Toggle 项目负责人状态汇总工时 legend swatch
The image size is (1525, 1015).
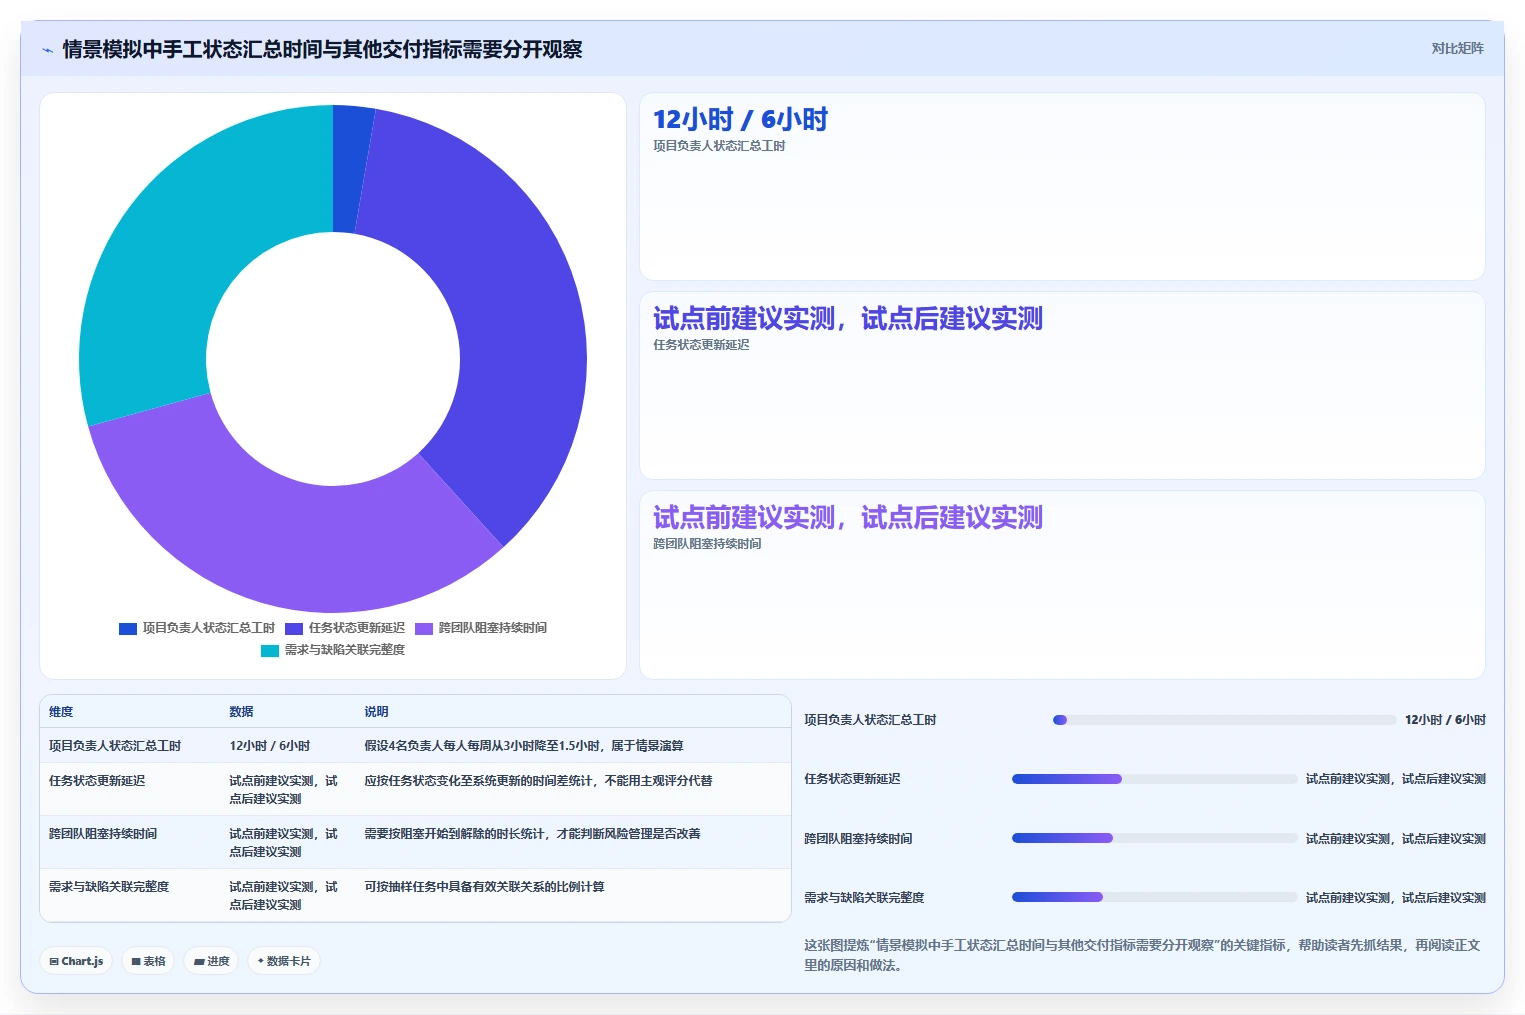click(128, 628)
